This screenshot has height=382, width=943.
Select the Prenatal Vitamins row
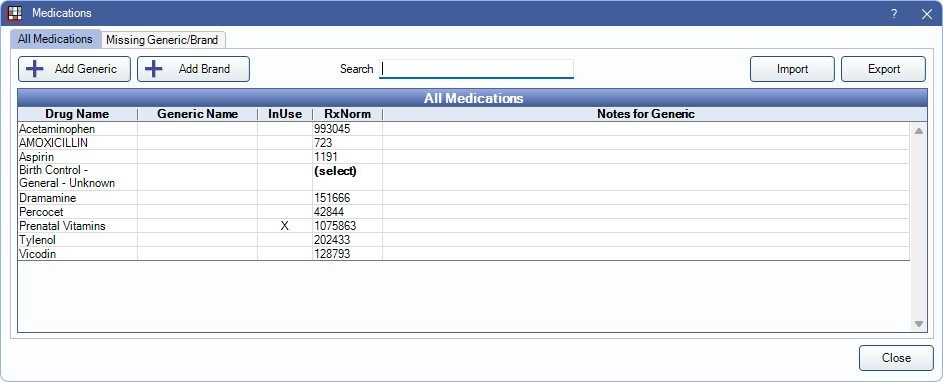[464, 226]
